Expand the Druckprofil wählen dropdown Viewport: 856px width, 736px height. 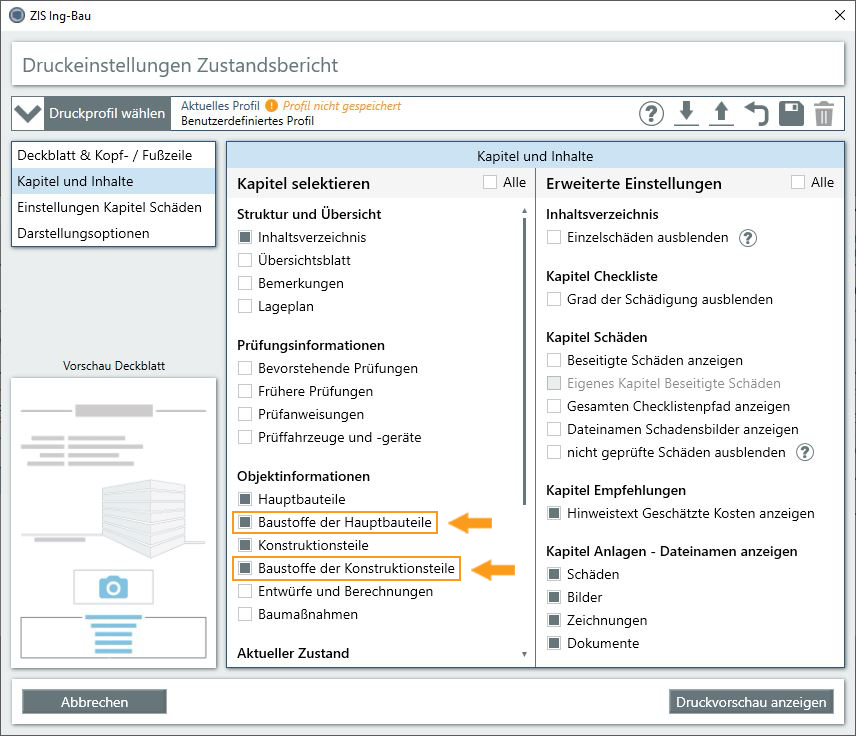point(28,114)
